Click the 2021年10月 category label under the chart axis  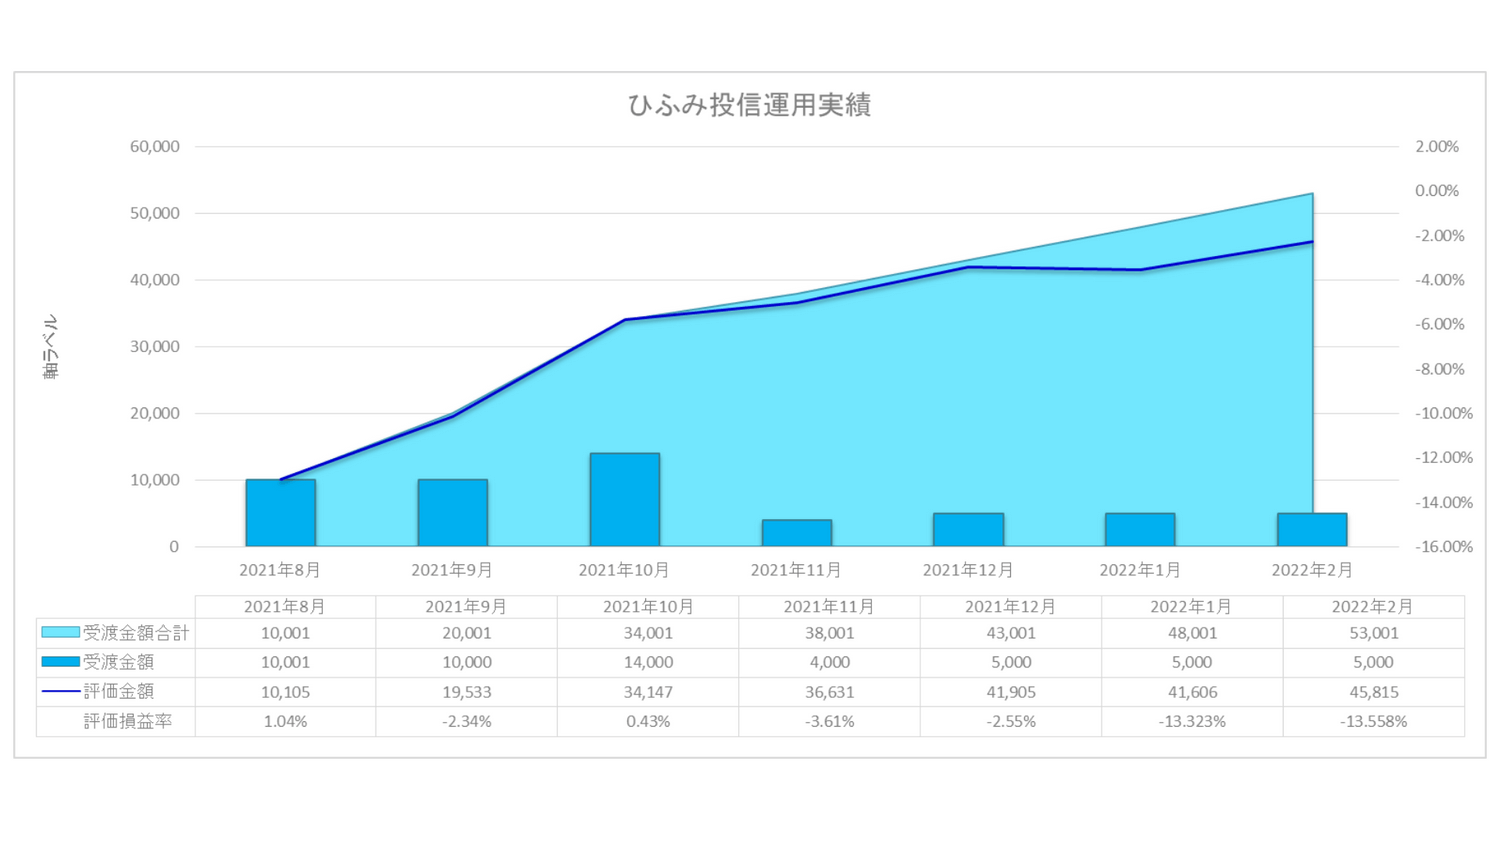click(624, 570)
